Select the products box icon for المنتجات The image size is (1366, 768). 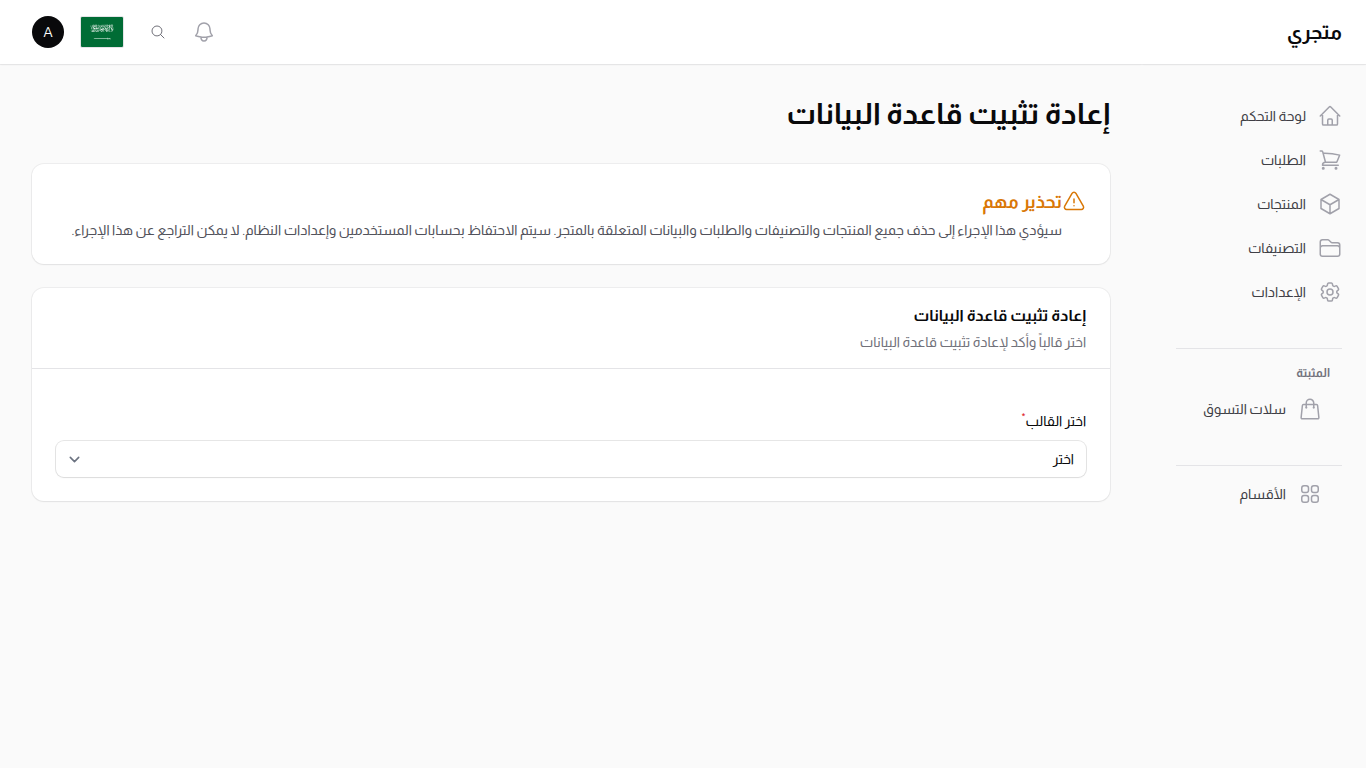pyautogui.click(x=1330, y=203)
